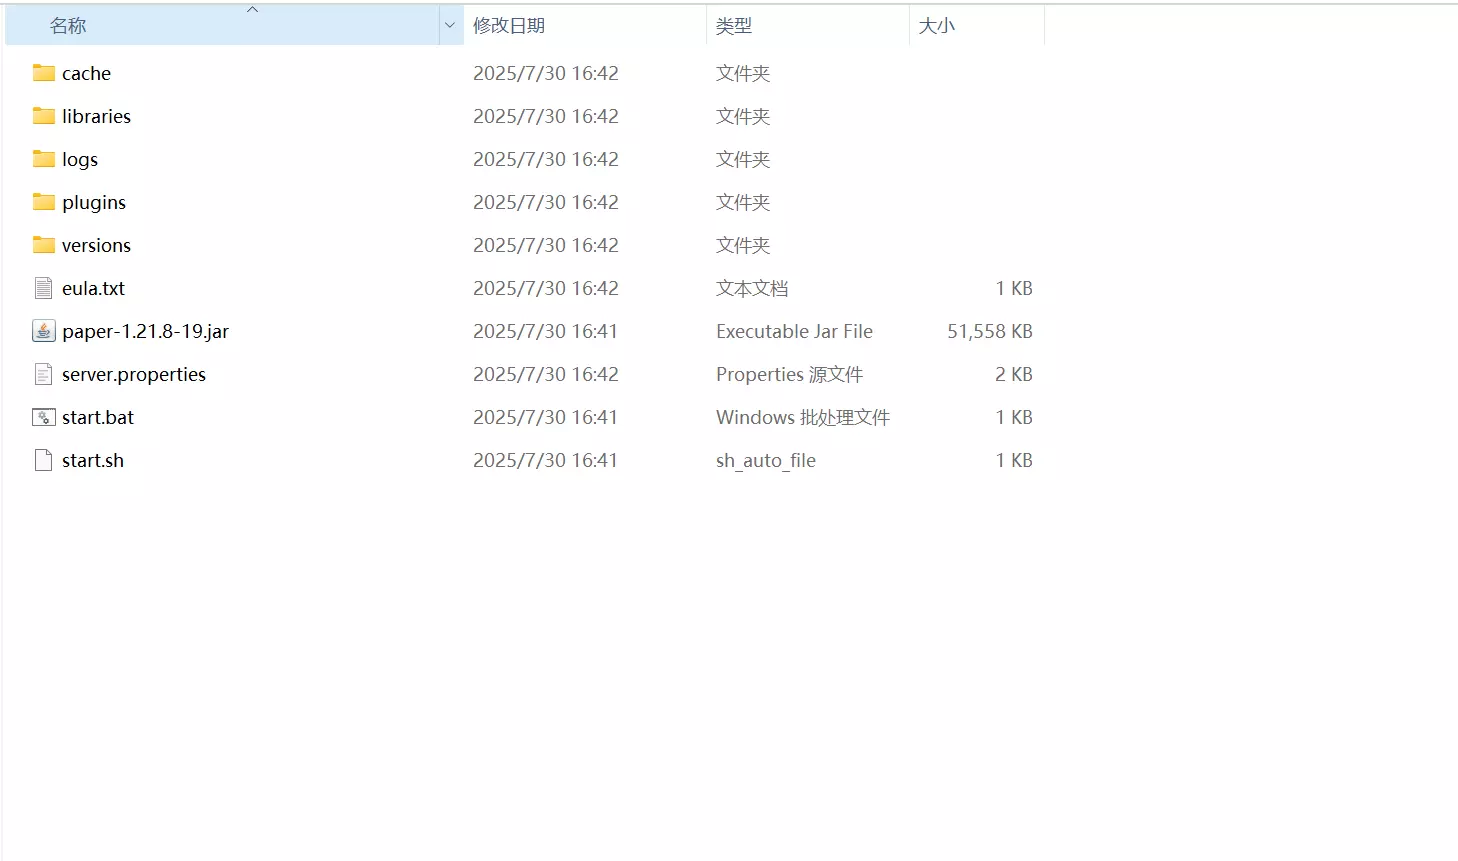Screen dimensions: 1458x861
Task: Click the 2 KB size value
Action: click(x=1014, y=374)
